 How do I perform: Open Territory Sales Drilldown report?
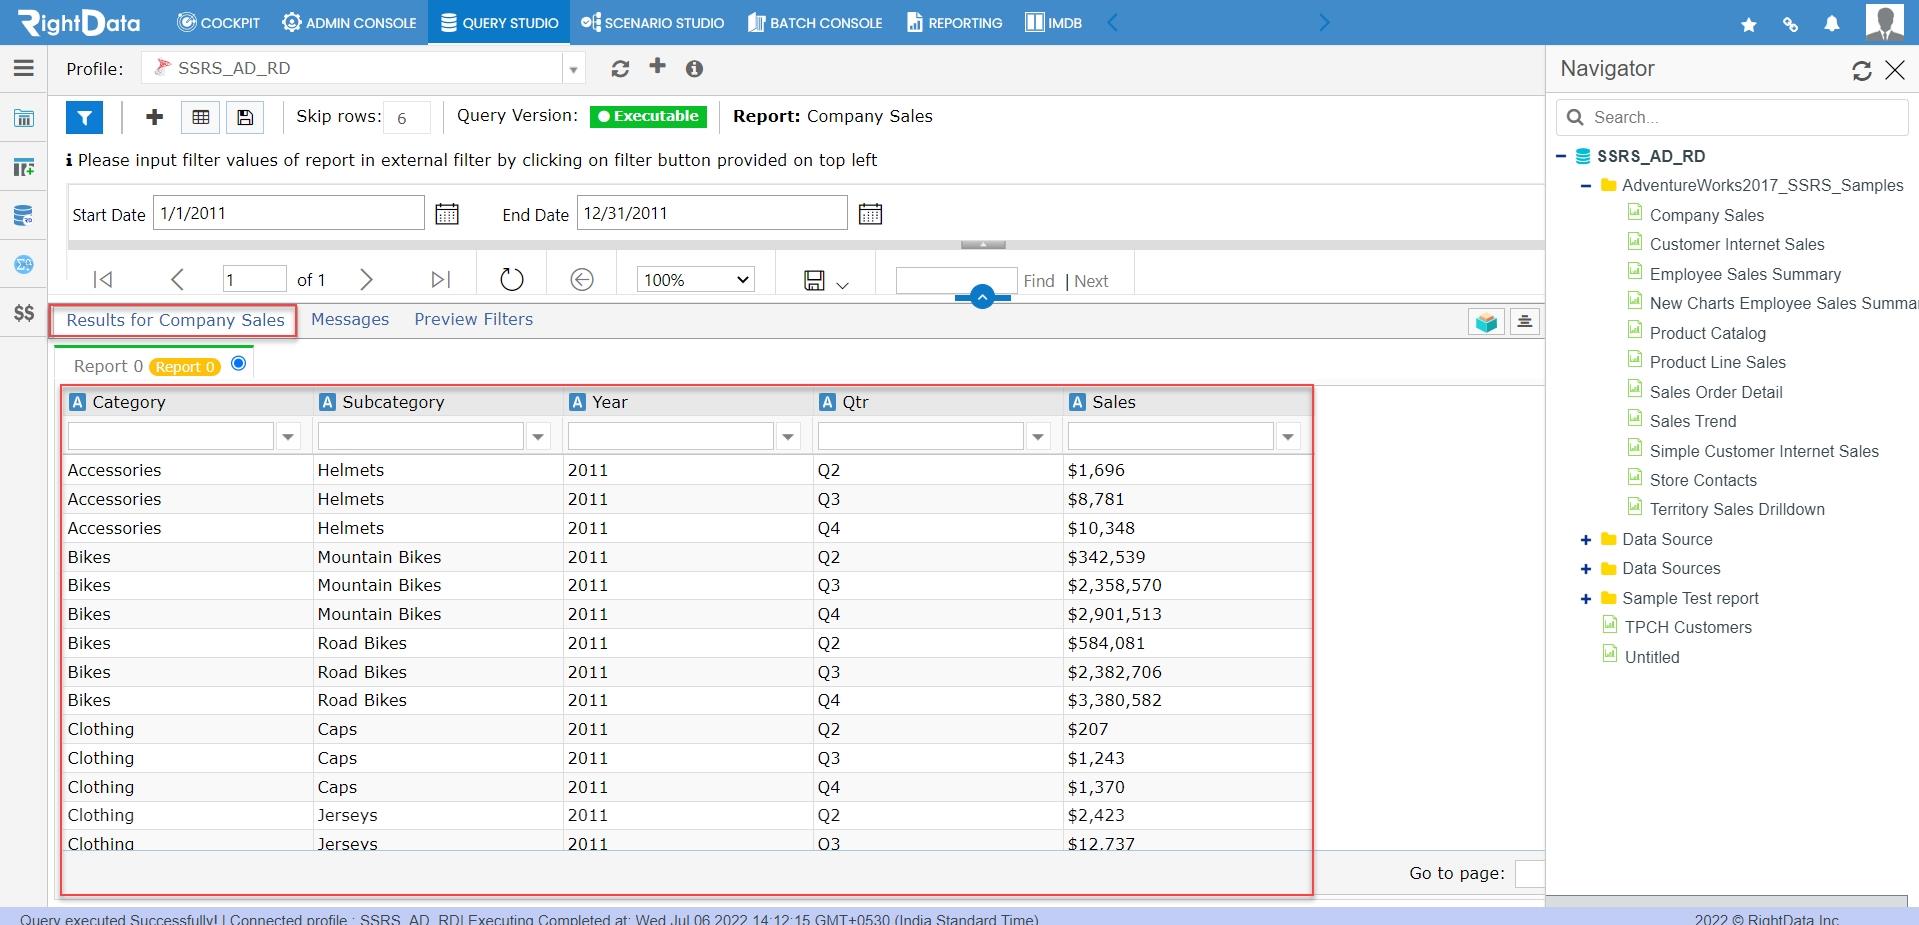tap(1737, 510)
